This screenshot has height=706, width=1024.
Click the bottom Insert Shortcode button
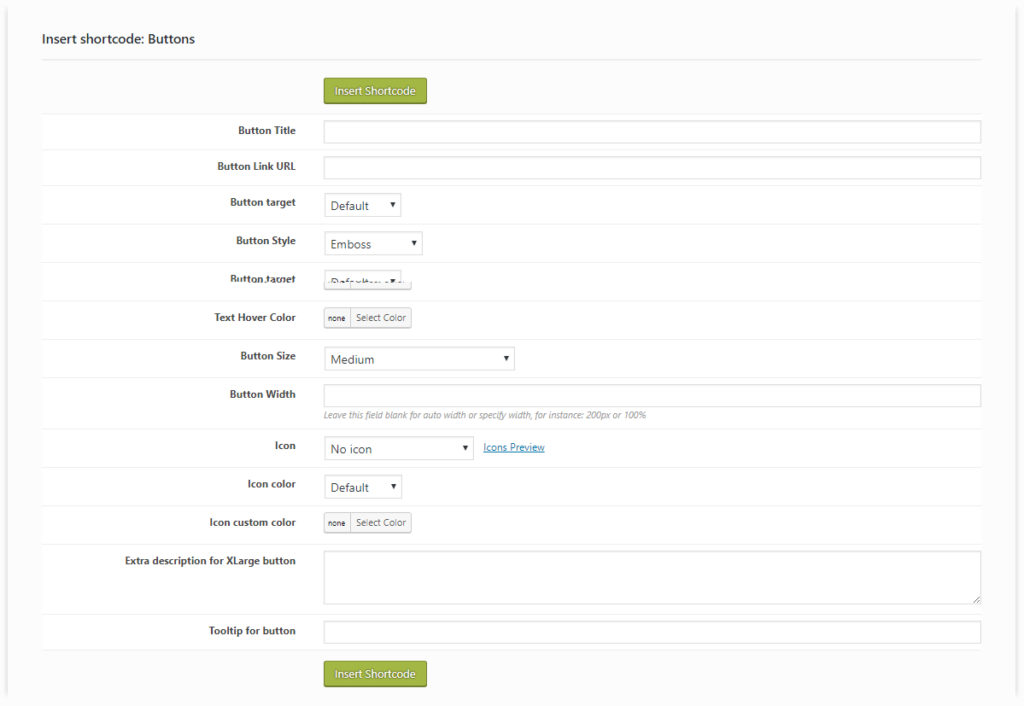pos(375,673)
